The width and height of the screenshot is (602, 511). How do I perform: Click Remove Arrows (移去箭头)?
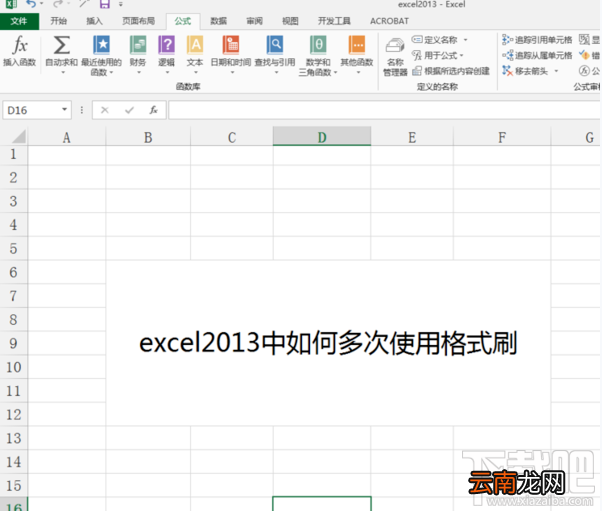[x=525, y=71]
